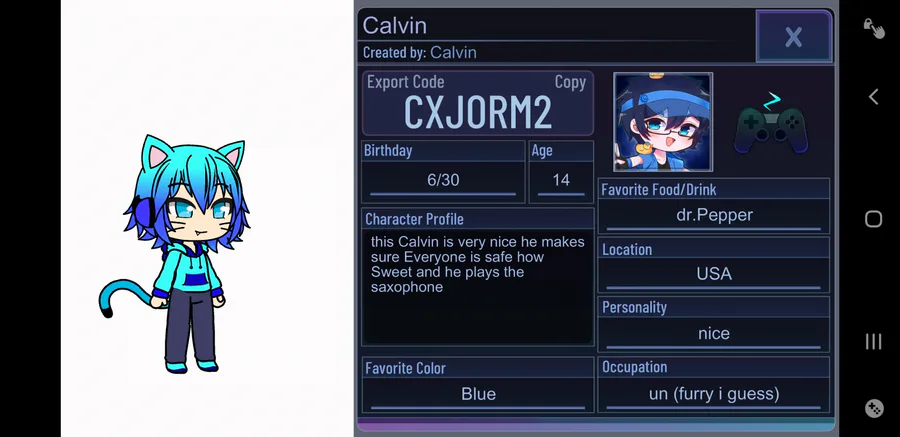
Task: Tap the round gamepad icon at bottom right
Action: coord(874,408)
